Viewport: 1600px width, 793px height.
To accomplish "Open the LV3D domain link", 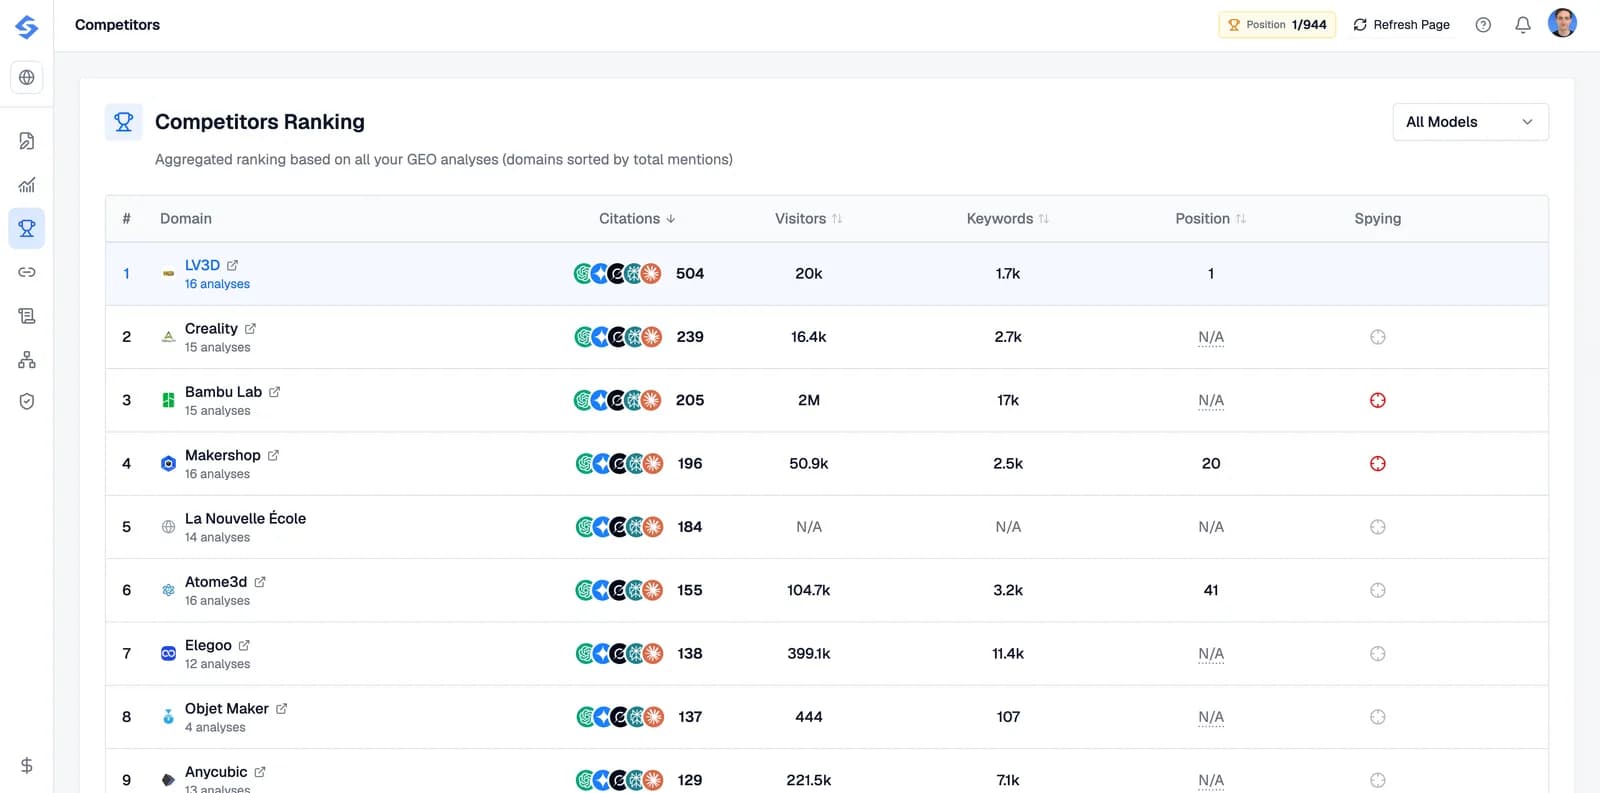I will (x=202, y=265).
